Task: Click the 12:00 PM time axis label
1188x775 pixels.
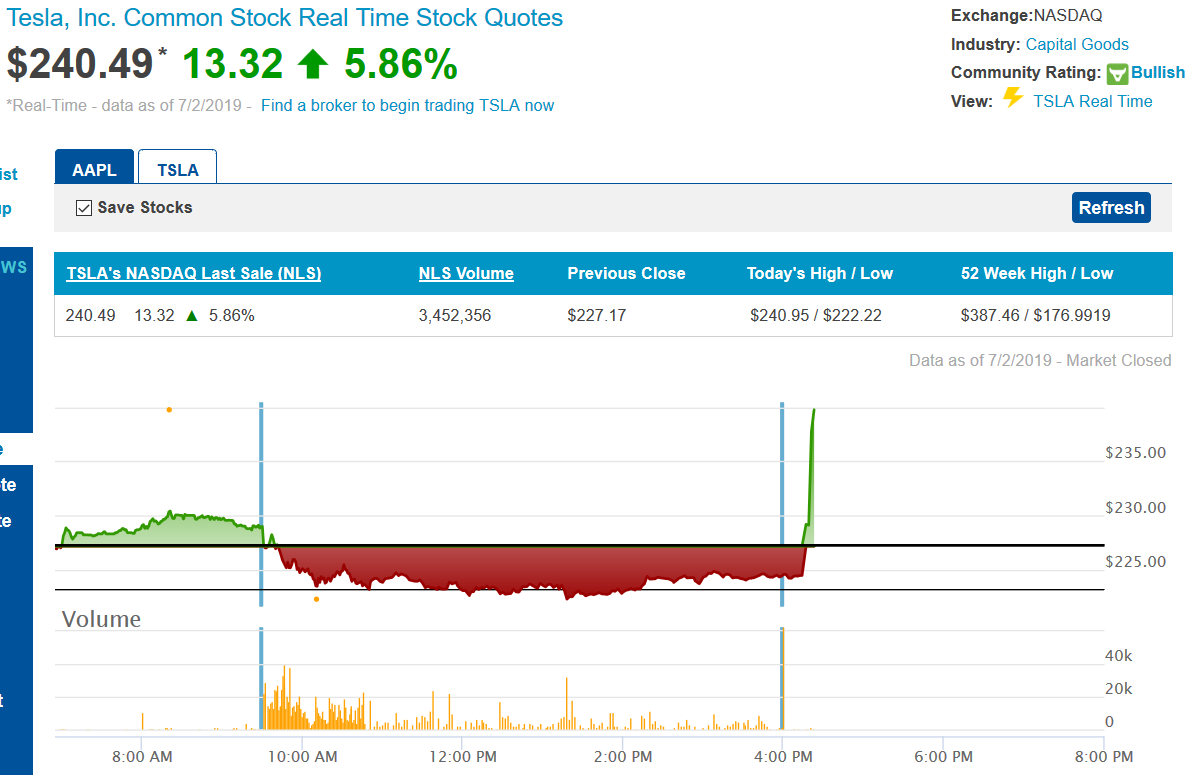Action: [x=463, y=757]
